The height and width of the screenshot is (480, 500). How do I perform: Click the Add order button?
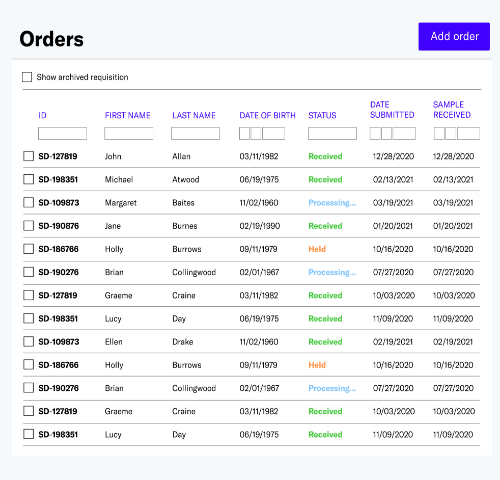coord(454,37)
